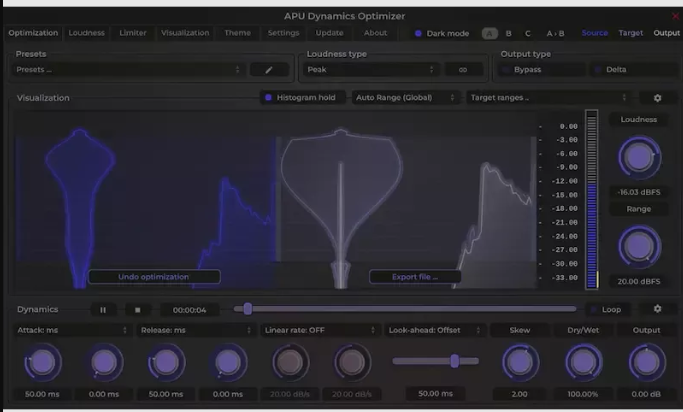
Task: Click the second Attack knob at 0.00 ms
Action: click(x=104, y=362)
